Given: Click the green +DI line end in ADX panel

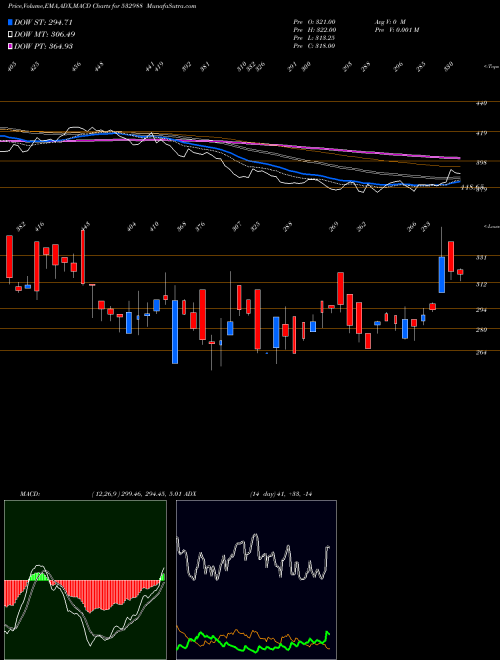Looking at the screenshot, I should pyautogui.click(x=328, y=633).
